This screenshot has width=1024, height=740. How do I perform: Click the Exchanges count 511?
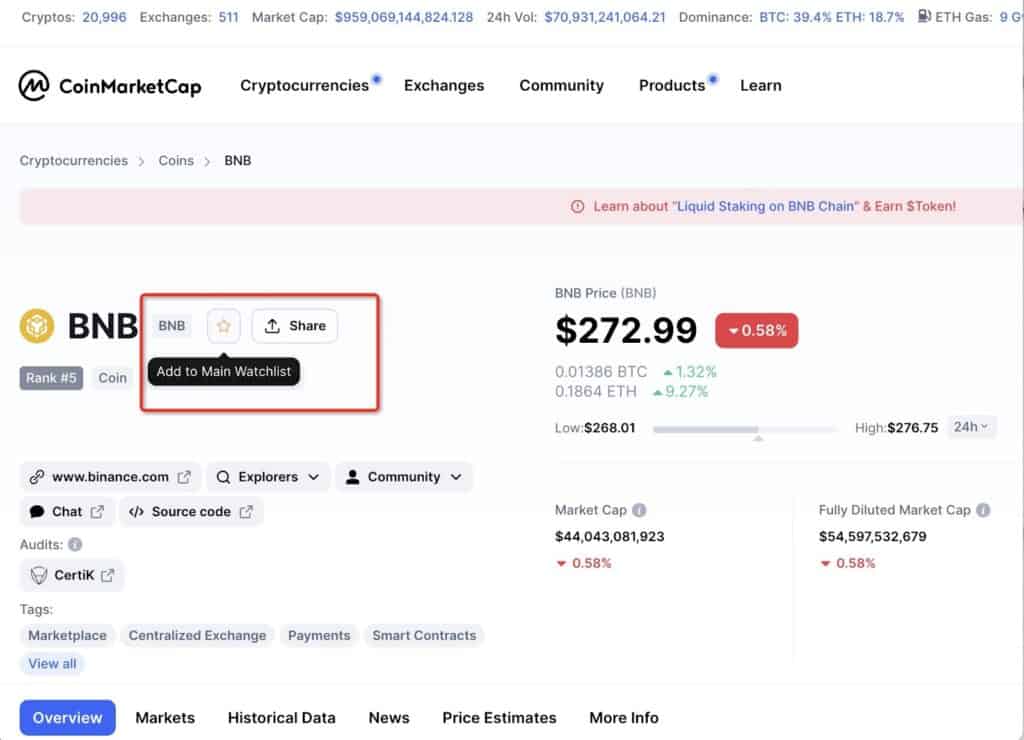click(x=229, y=17)
